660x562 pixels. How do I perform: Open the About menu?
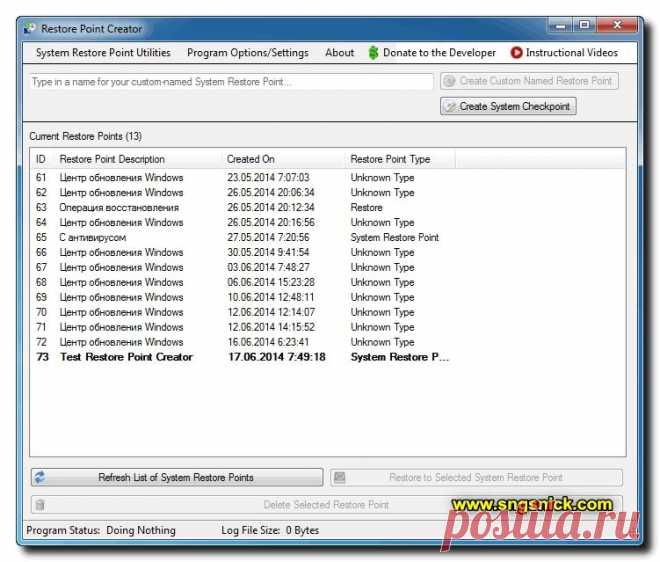tap(339, 53)
